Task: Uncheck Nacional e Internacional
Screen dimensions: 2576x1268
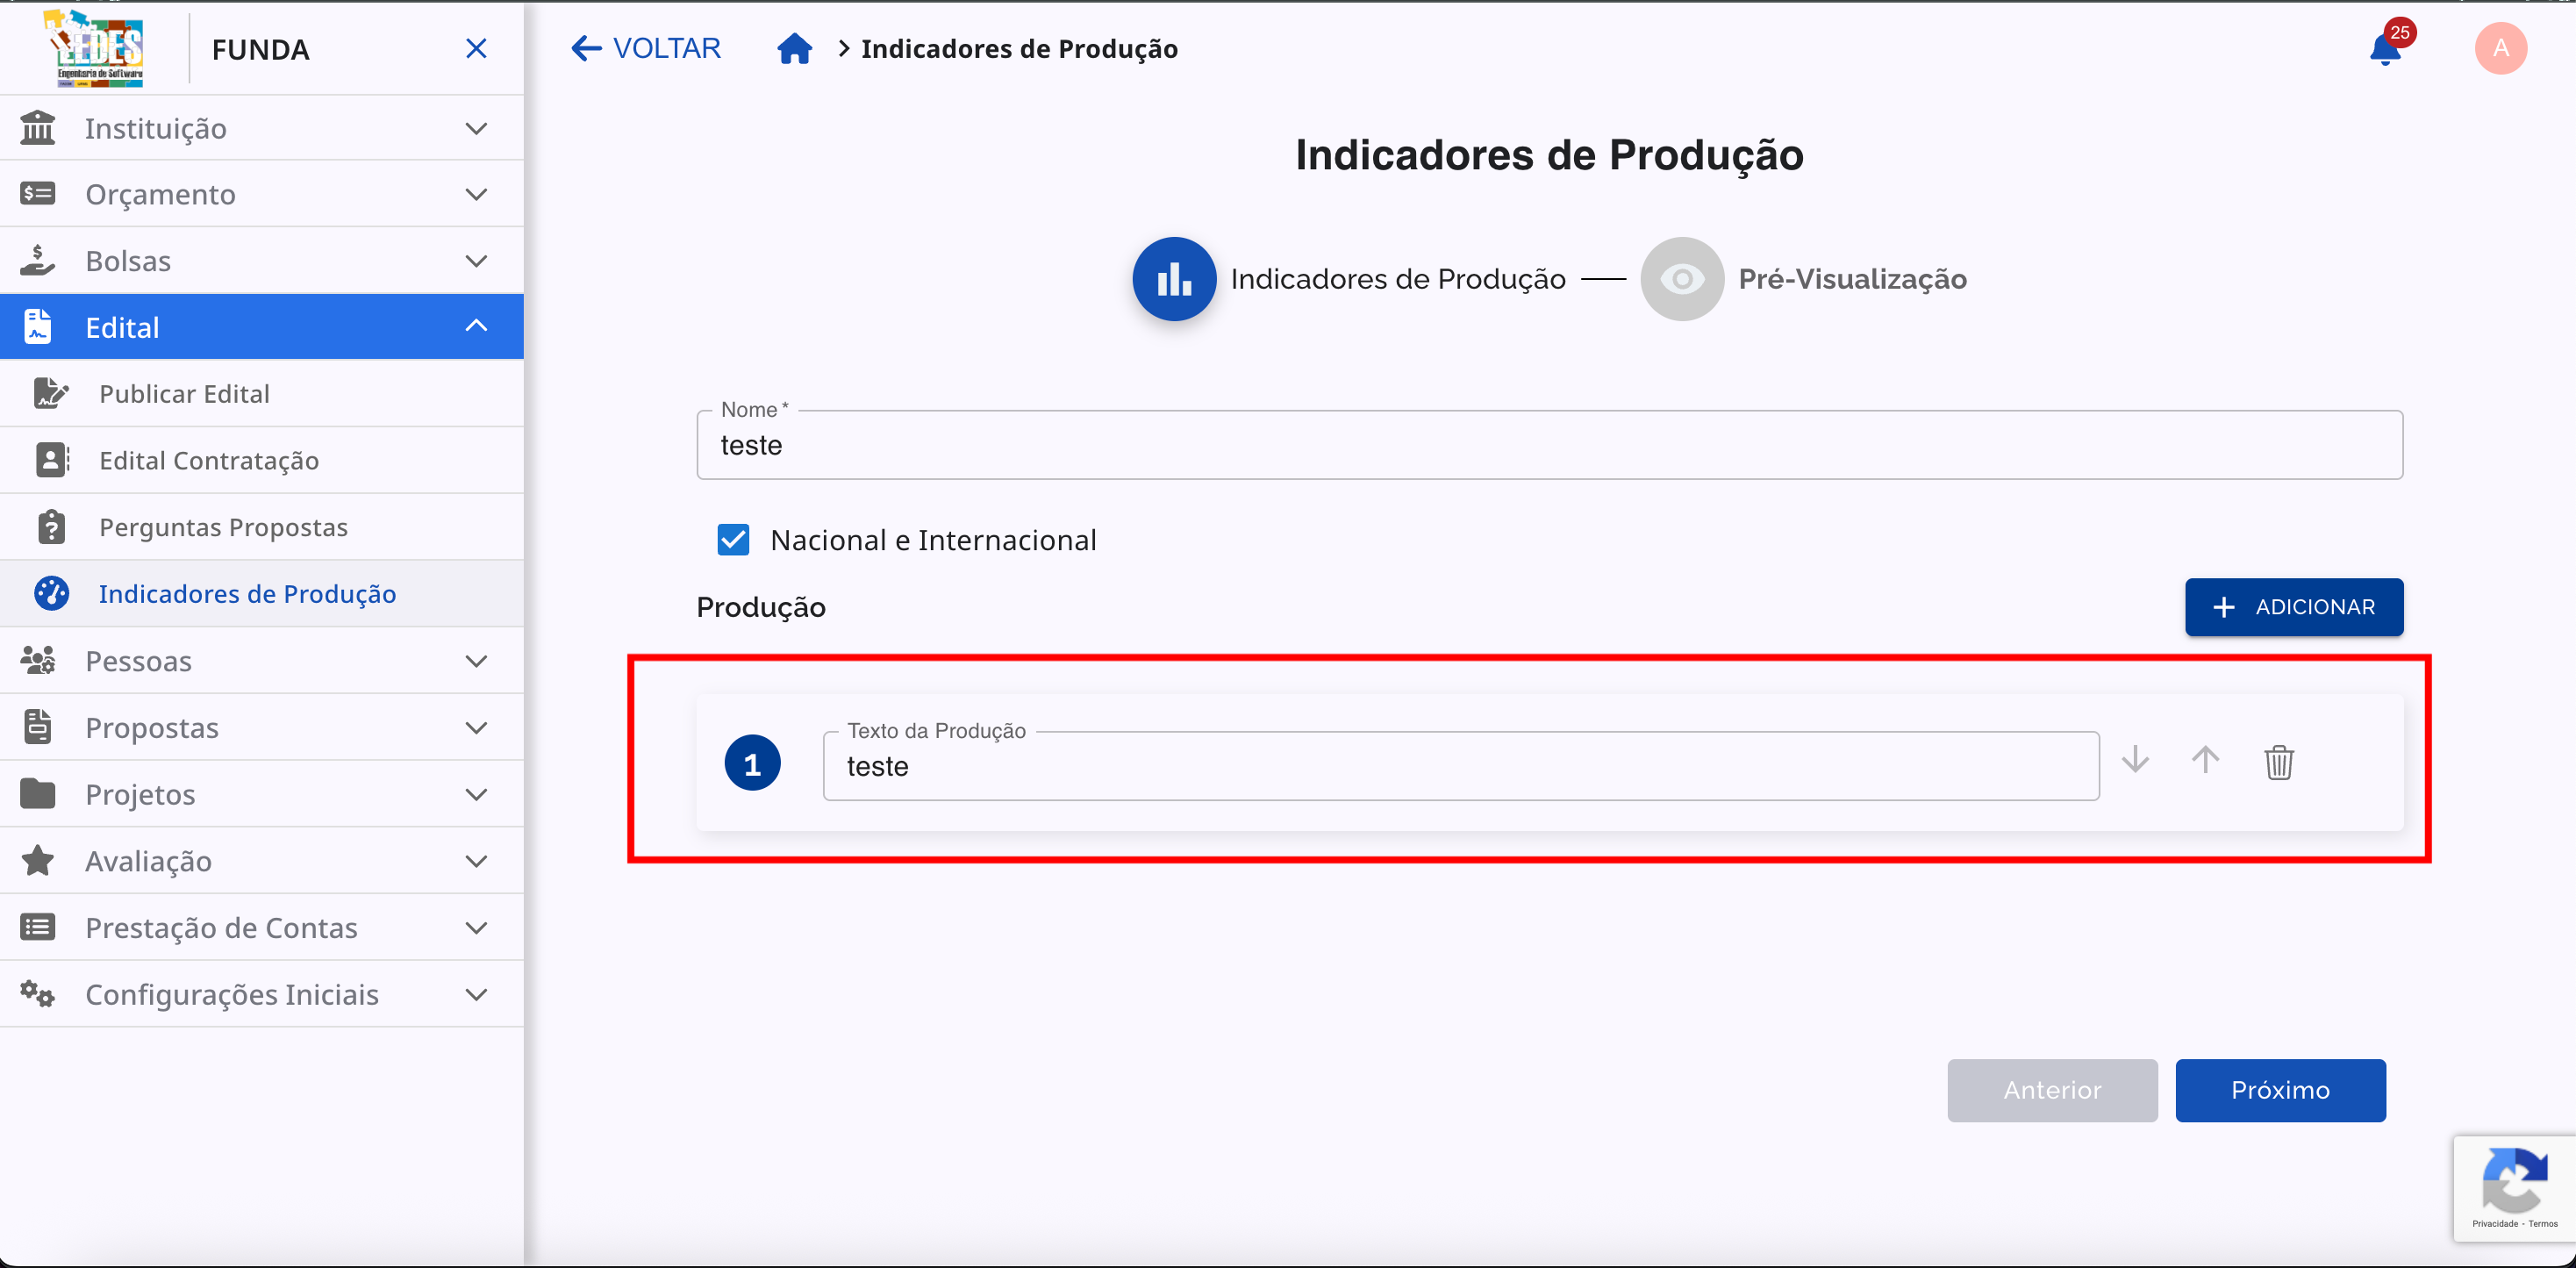Action: 734,540
